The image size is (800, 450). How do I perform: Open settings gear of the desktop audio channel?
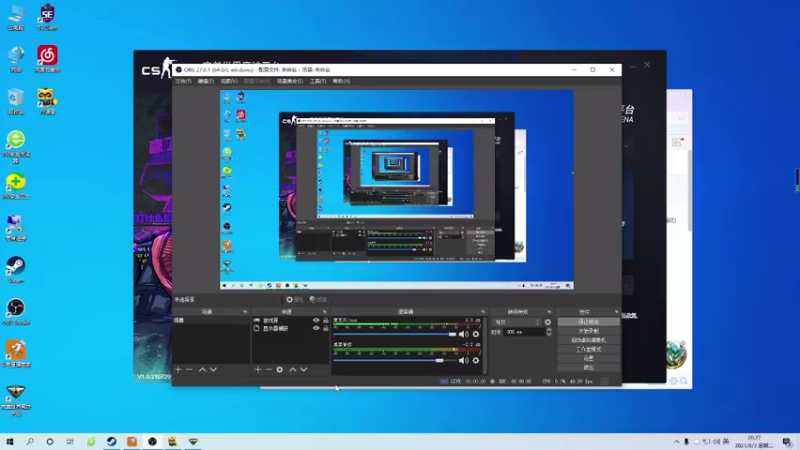476,360
